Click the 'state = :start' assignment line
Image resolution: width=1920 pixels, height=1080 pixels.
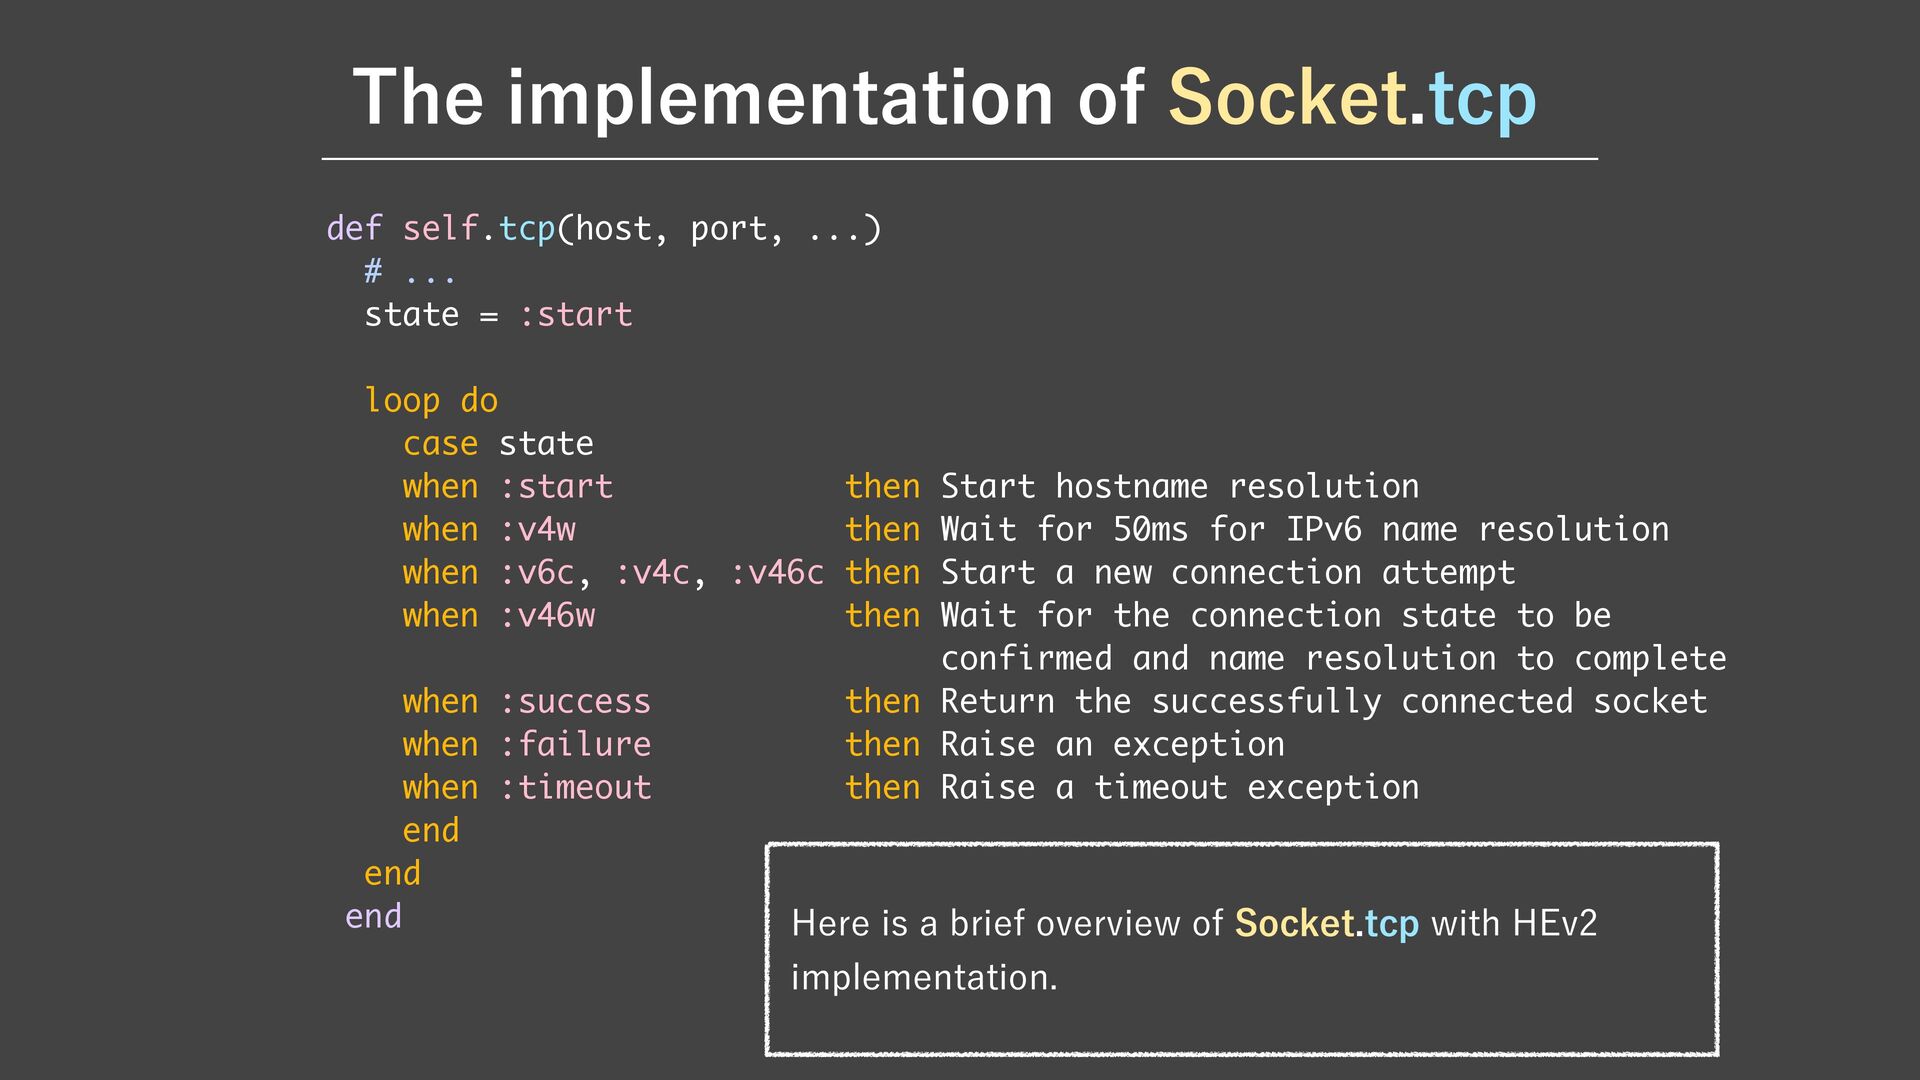pyautogui.click(x=498, y=315)
